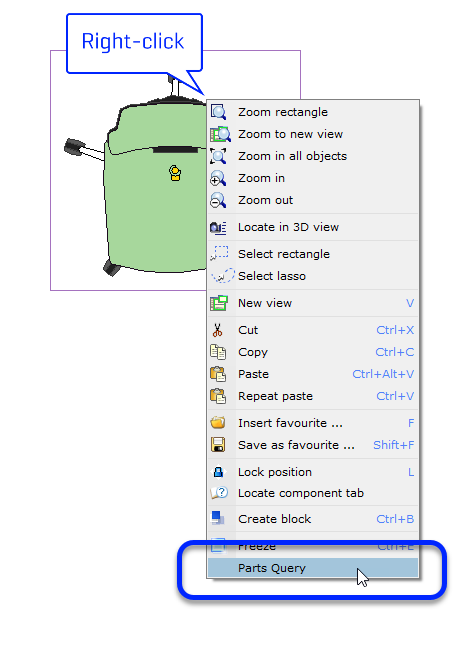This screenshot has width=475, height=648.
Task: Click the Cut scissors icon
Action: 217,330
